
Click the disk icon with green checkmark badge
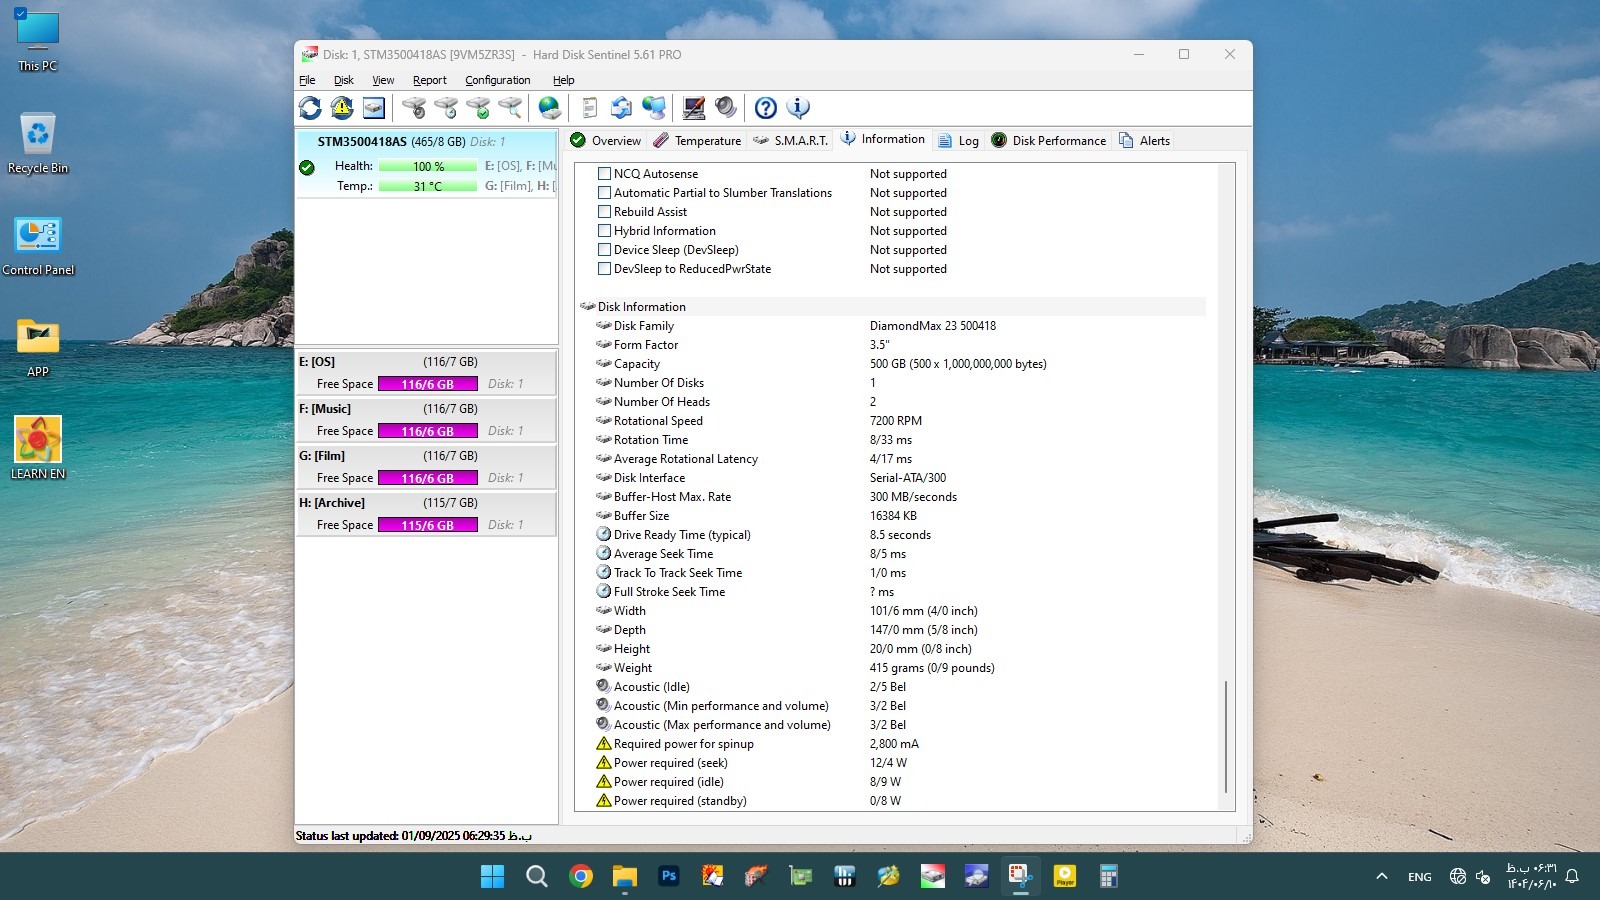[x=478, y=108]
